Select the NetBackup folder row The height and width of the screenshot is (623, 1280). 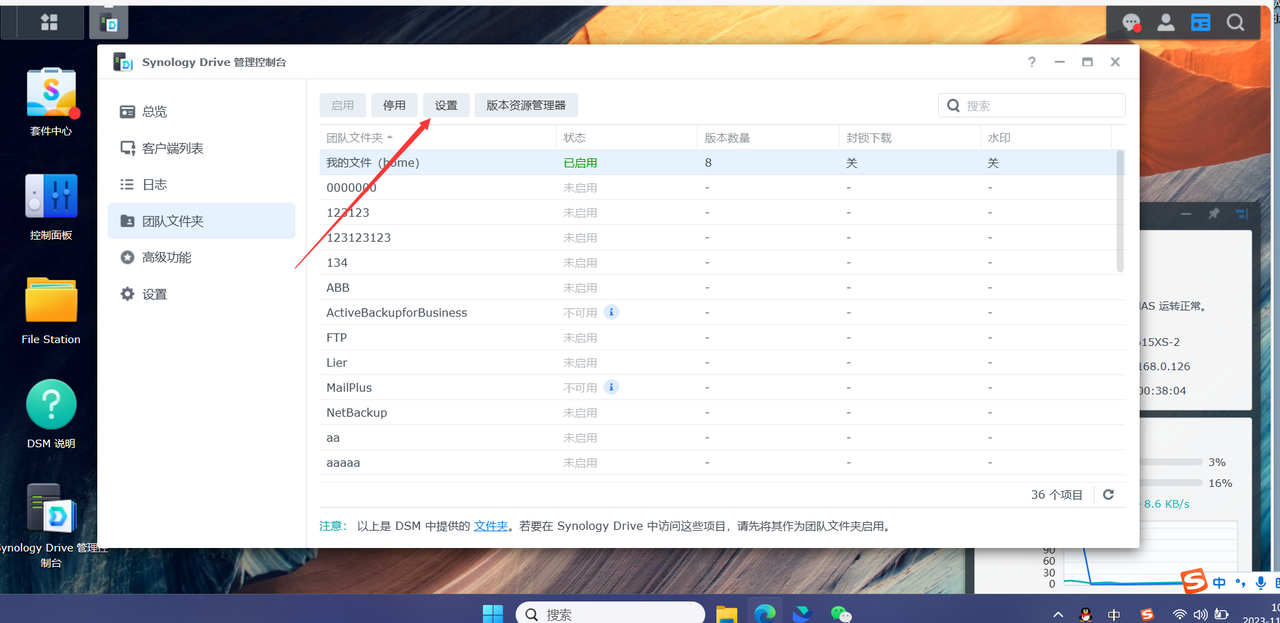point(717,412)
